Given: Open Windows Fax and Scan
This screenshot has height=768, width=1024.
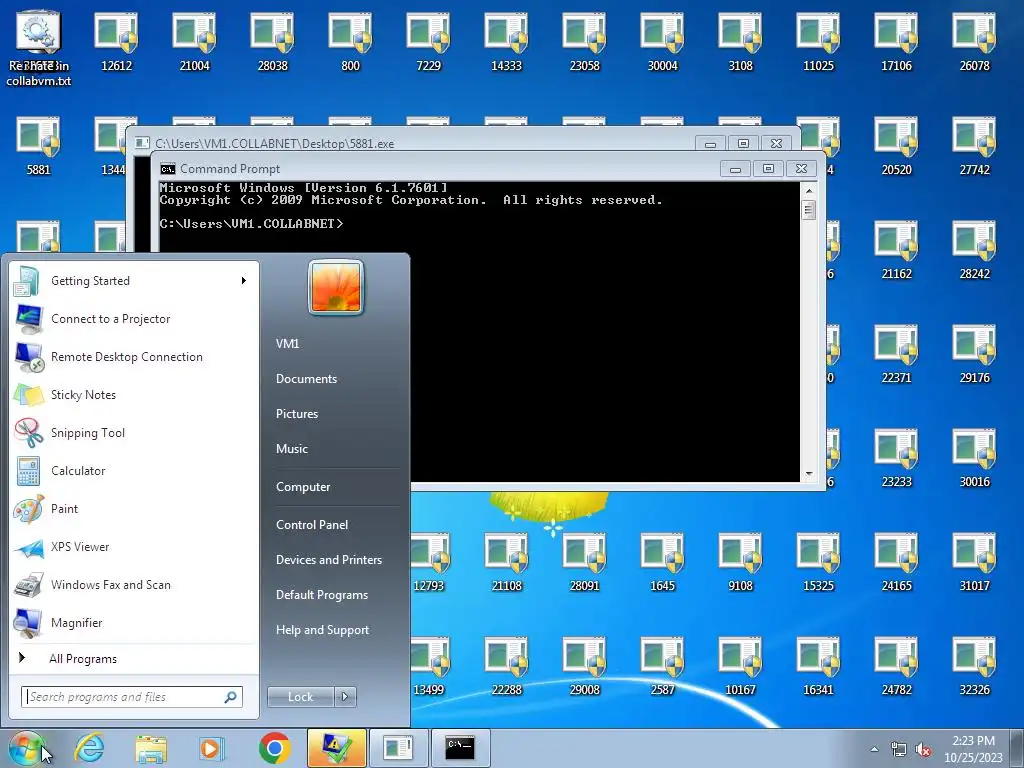Looking at the screenshot, I should point(134,584).
